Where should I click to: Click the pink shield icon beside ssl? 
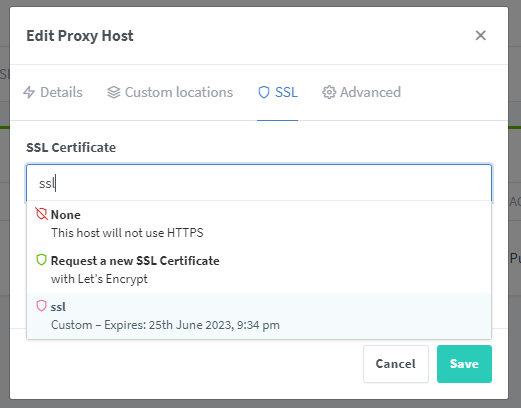pyautogui.click(x=41, y=306)
